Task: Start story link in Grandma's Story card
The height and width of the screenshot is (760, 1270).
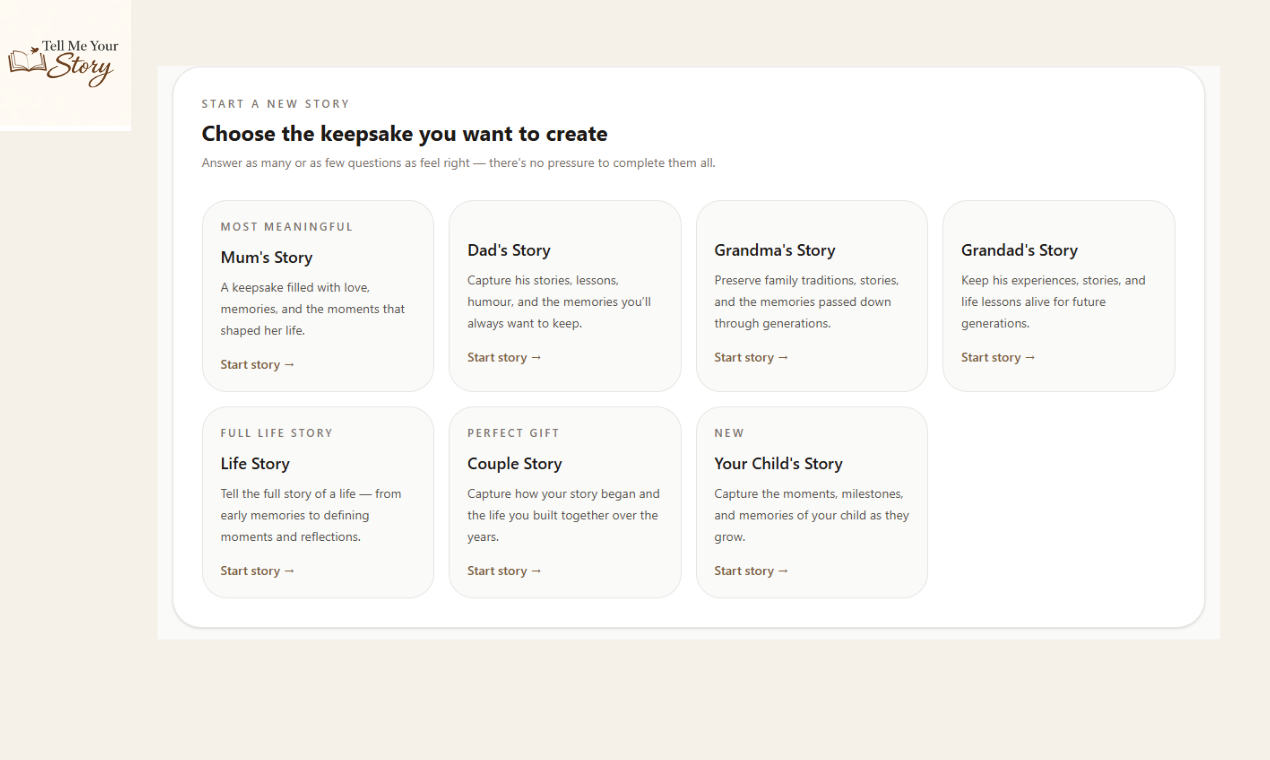Action: pos(752,358)
